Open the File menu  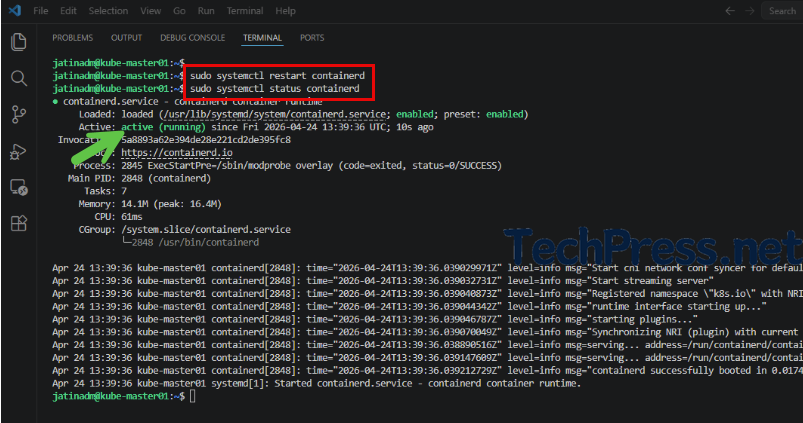40,11
